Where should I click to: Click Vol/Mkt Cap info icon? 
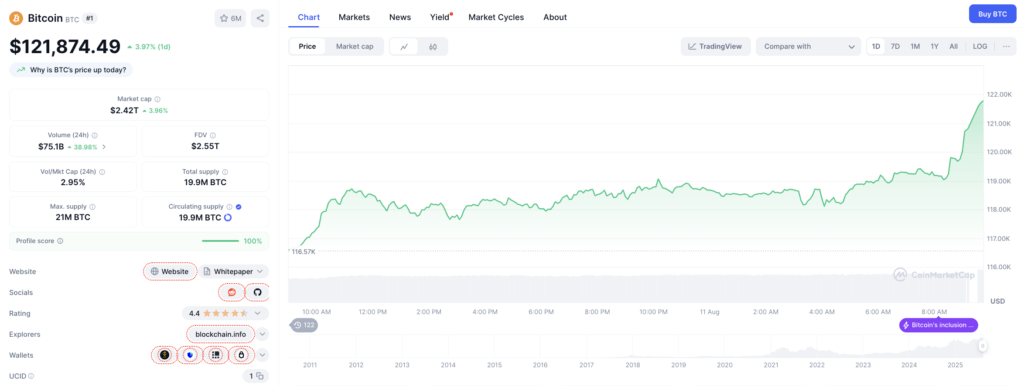pyautogui.click(x=102, y=172)
